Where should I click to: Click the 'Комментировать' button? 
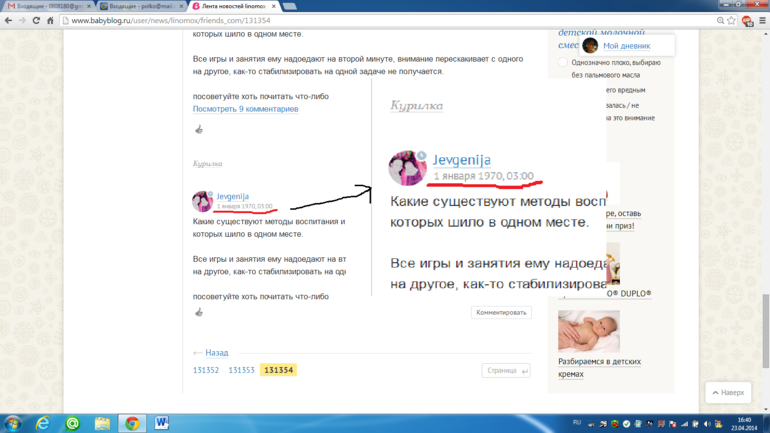click(501, 312)
